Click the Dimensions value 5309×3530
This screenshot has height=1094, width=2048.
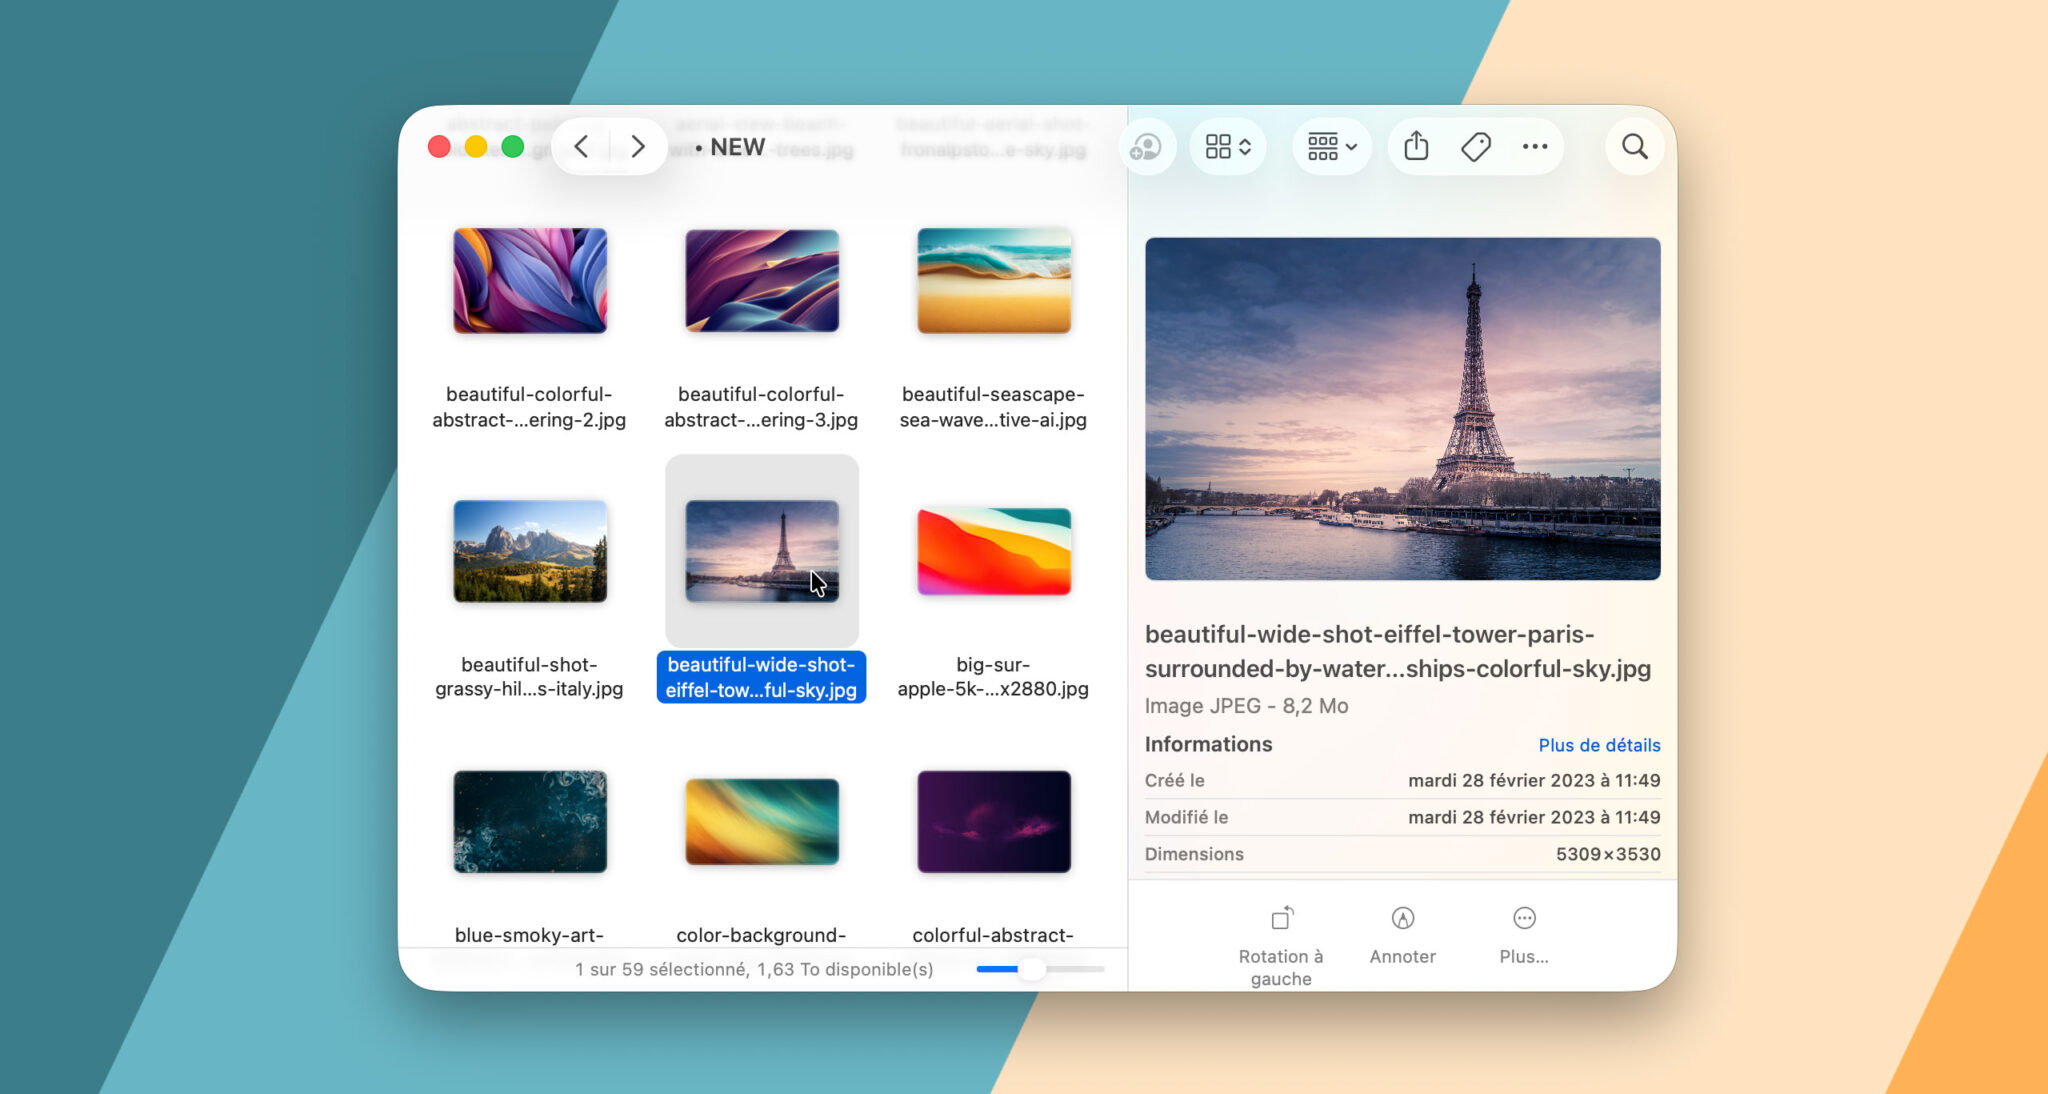[1608, 854]
